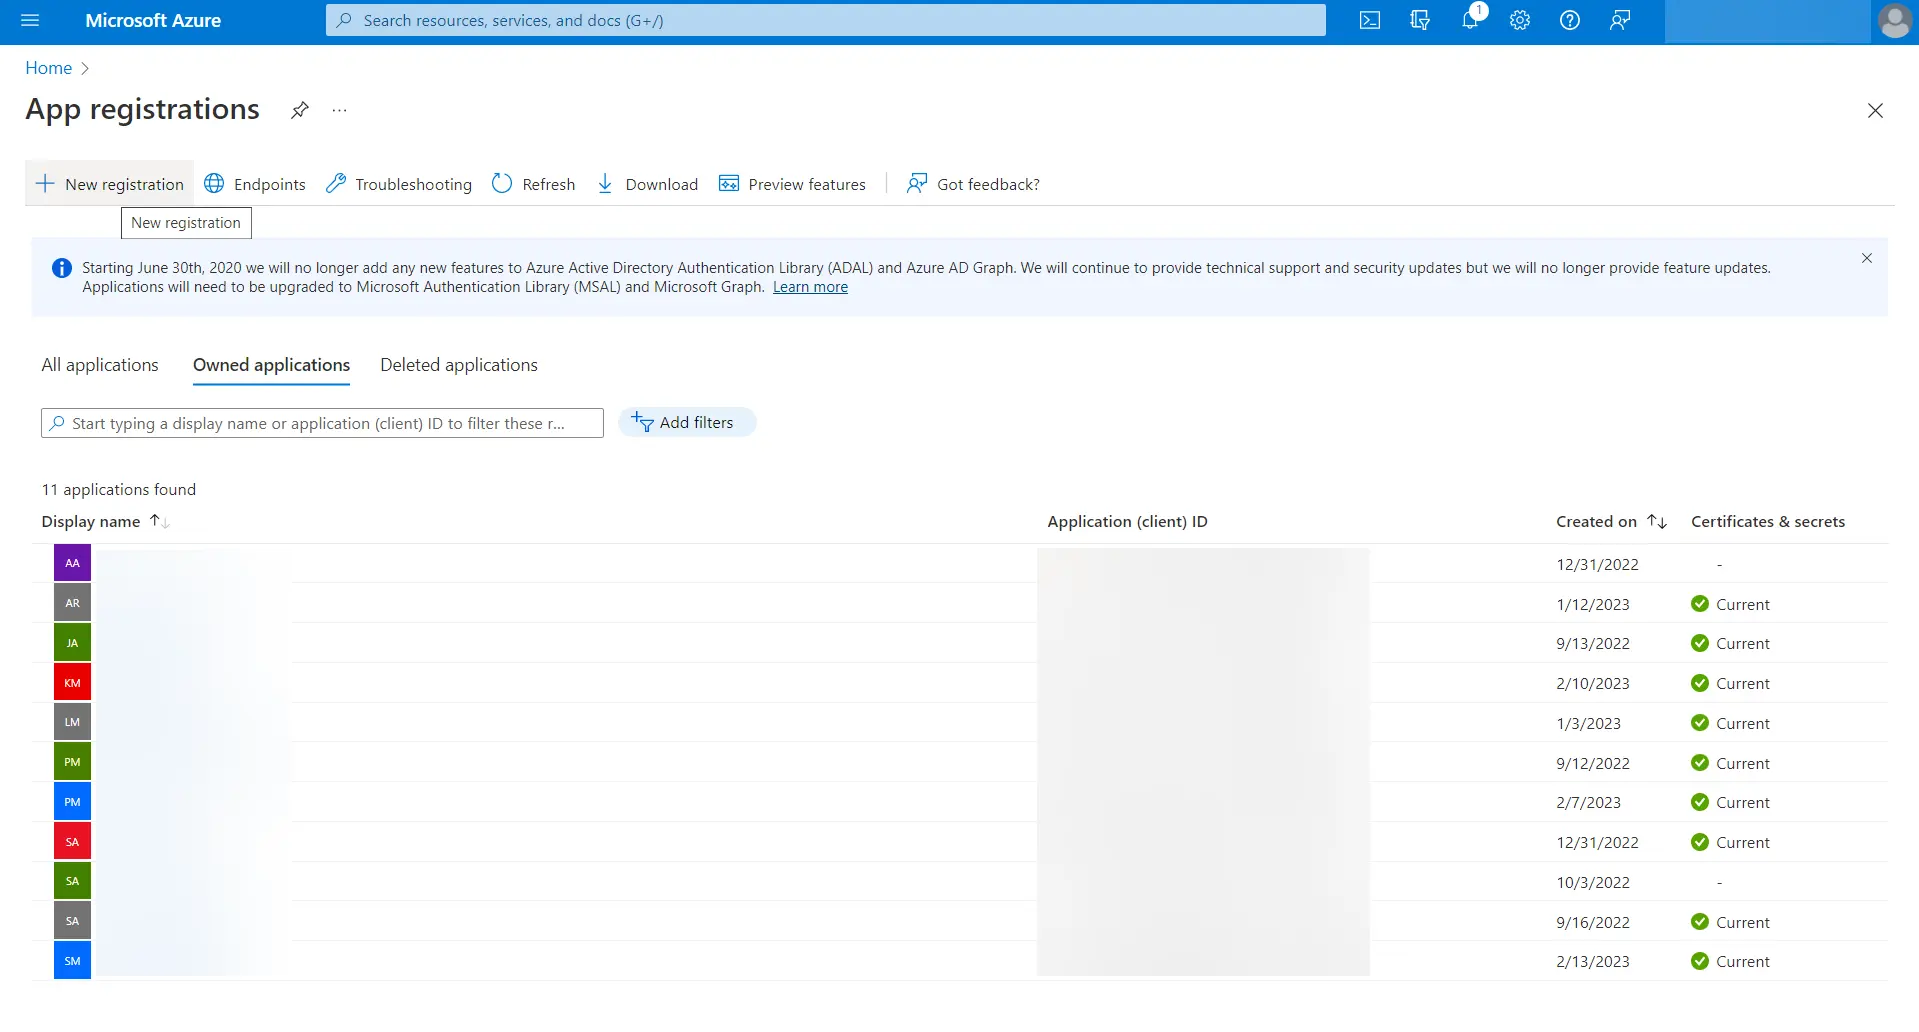Open the Help question mark icon
The image size is (1919, 1032).
[1570, 20]
